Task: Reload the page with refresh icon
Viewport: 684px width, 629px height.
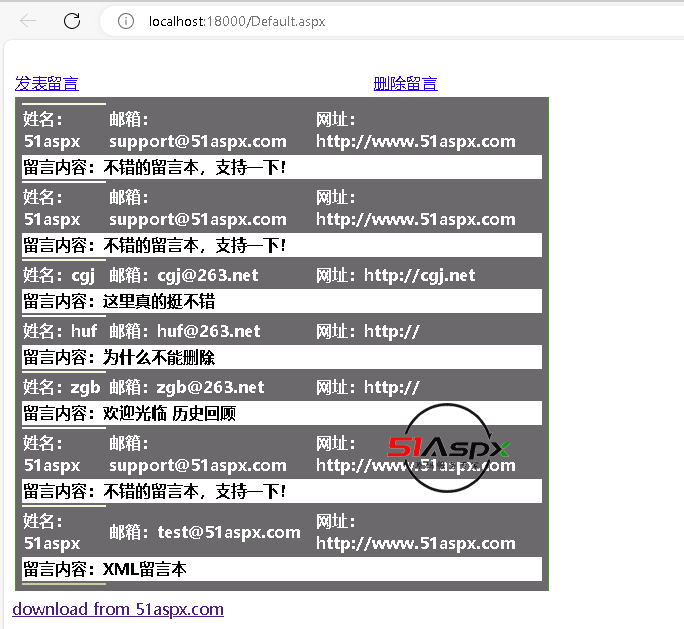Action: (x=72, y=21)
